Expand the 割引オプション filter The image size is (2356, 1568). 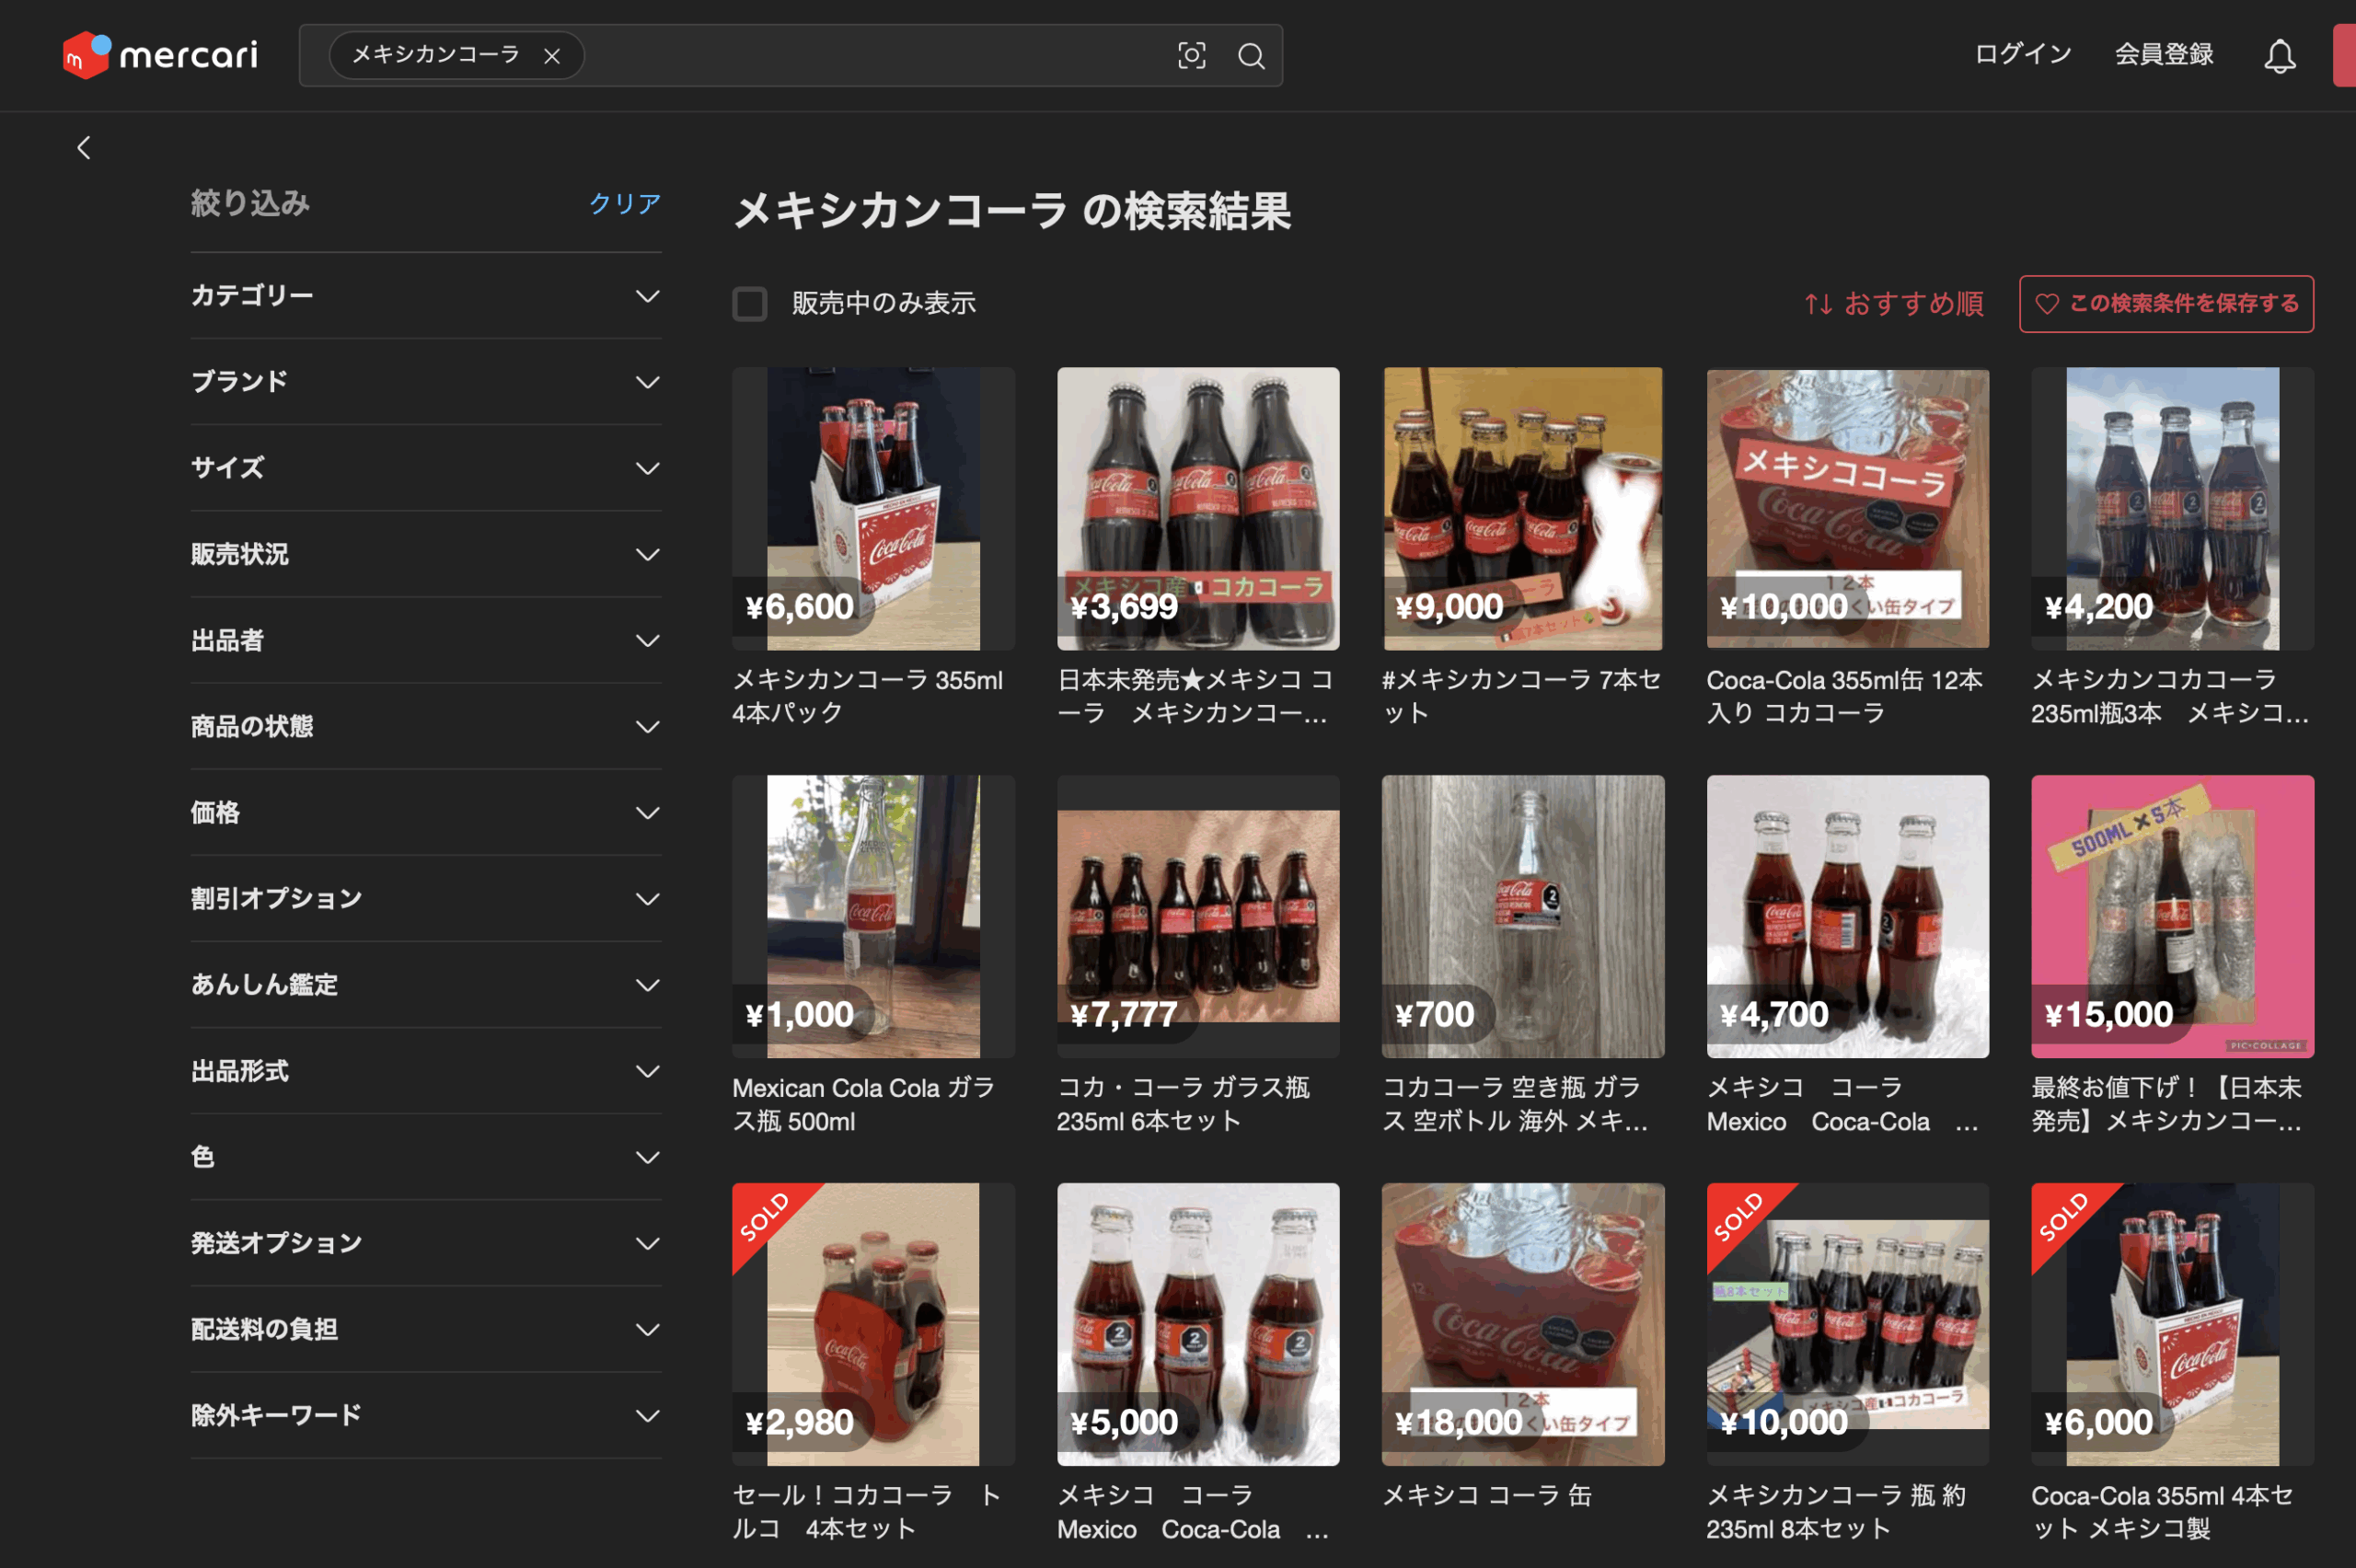[426, 898]
